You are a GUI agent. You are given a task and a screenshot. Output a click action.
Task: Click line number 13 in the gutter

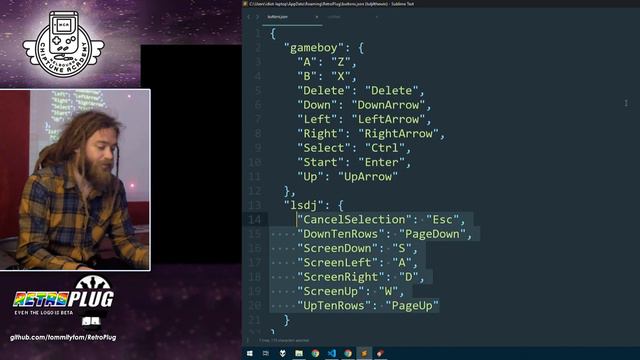click(x=255, y=205)
